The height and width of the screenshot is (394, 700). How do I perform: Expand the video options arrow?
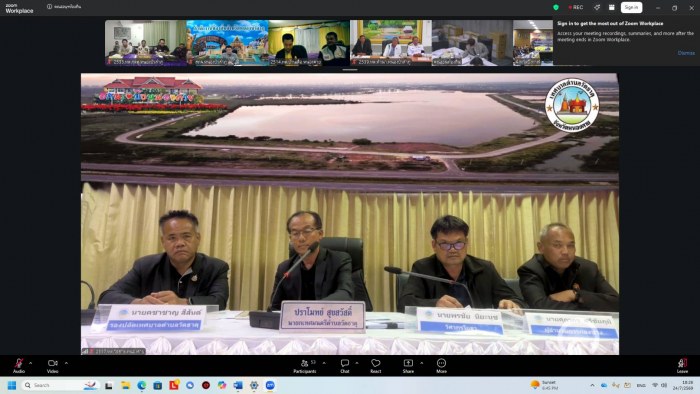pos(66,363)
